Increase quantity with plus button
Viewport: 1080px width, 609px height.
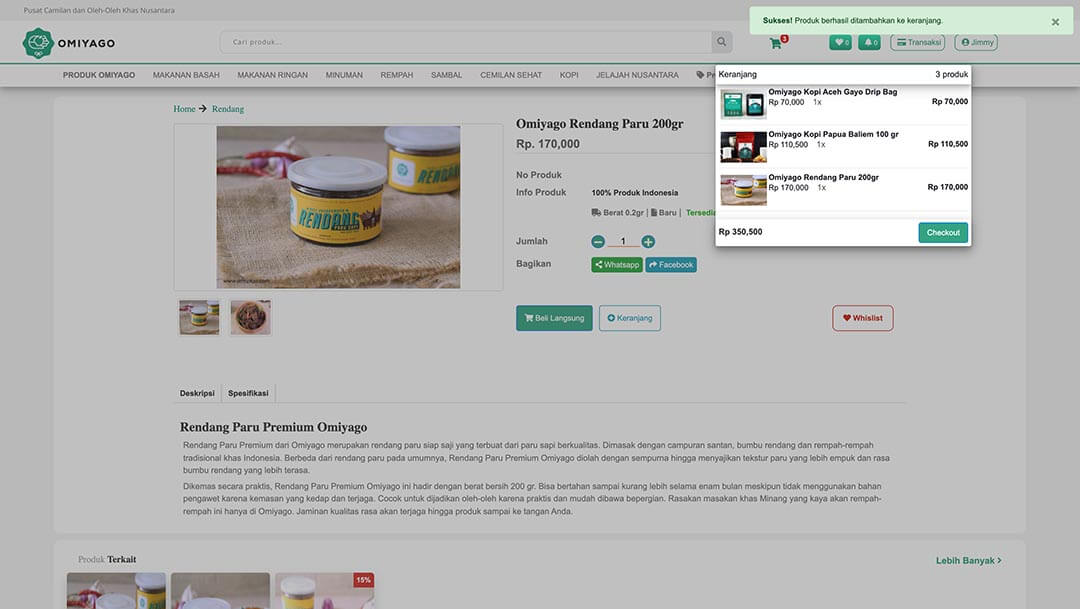coord(648,242)
